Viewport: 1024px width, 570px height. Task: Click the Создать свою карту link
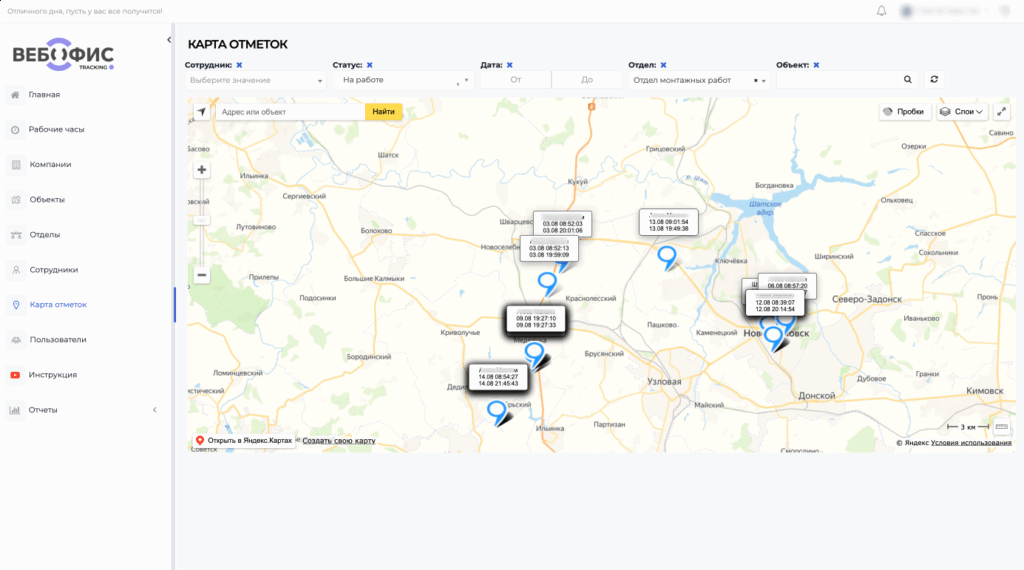point(339,441)
